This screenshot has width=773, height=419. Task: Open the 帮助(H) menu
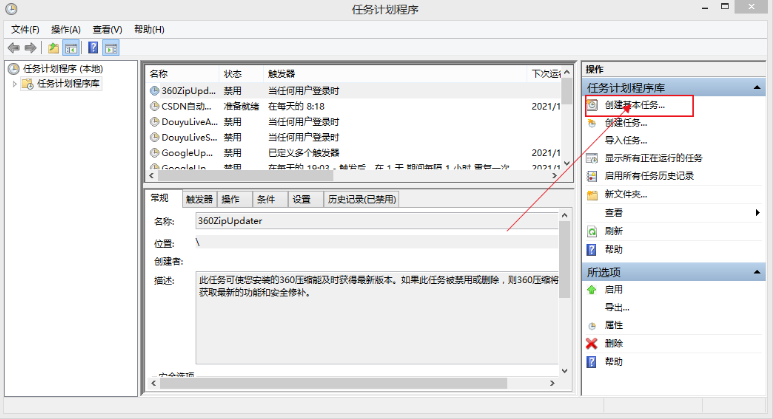click(149, 30)
